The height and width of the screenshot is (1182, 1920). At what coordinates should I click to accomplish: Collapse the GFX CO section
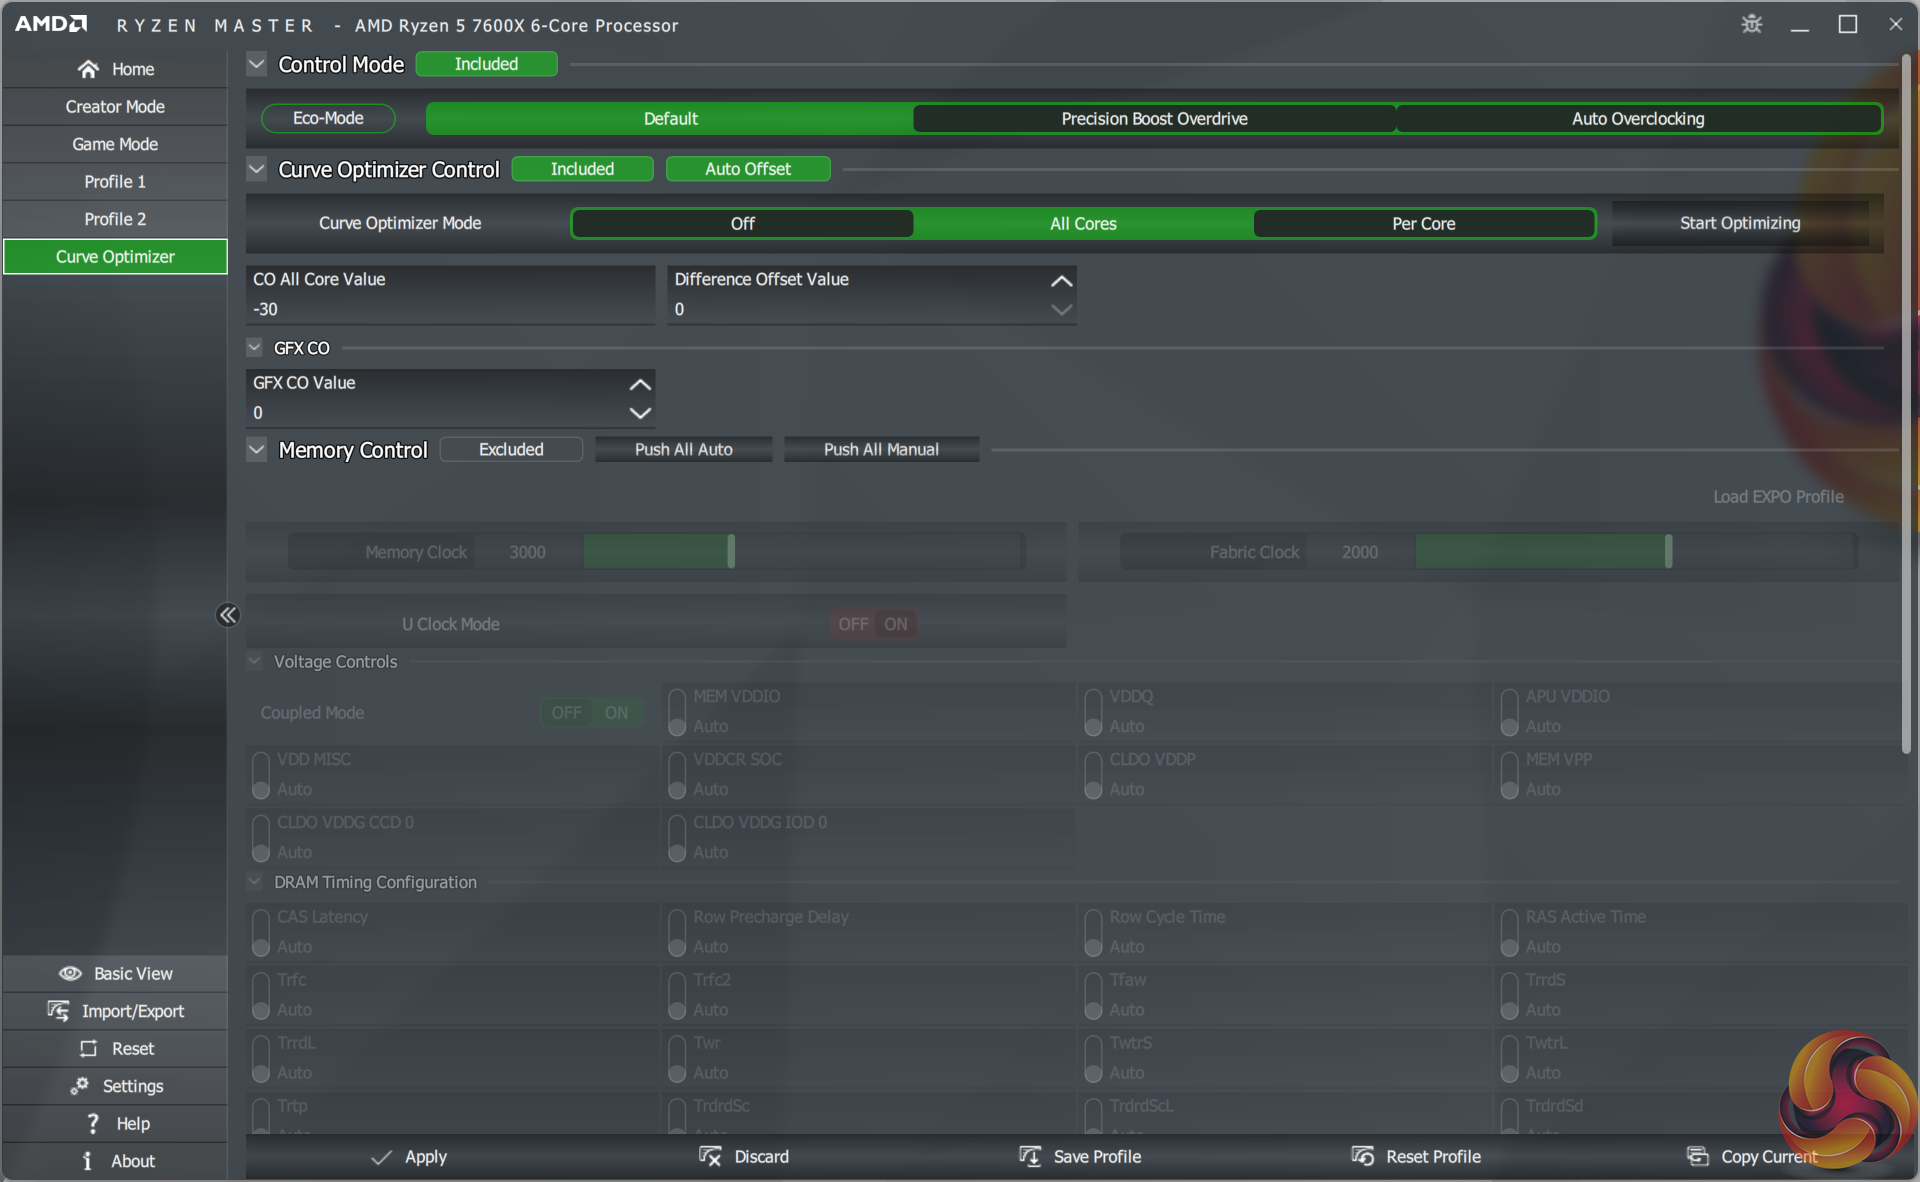(255, 348)
